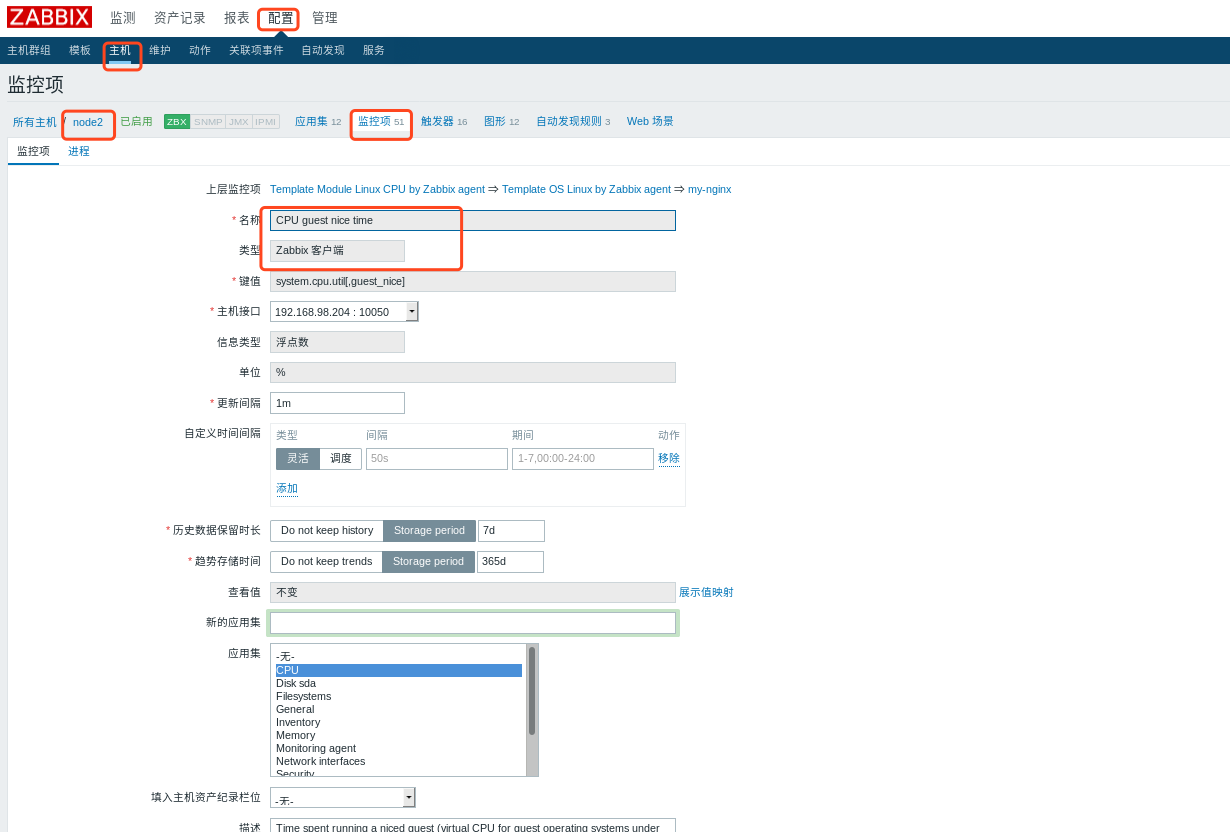Viewport: 1230px width, 832px height.
Task: Click the 更新间隔 input field
Action: (337, 403)
